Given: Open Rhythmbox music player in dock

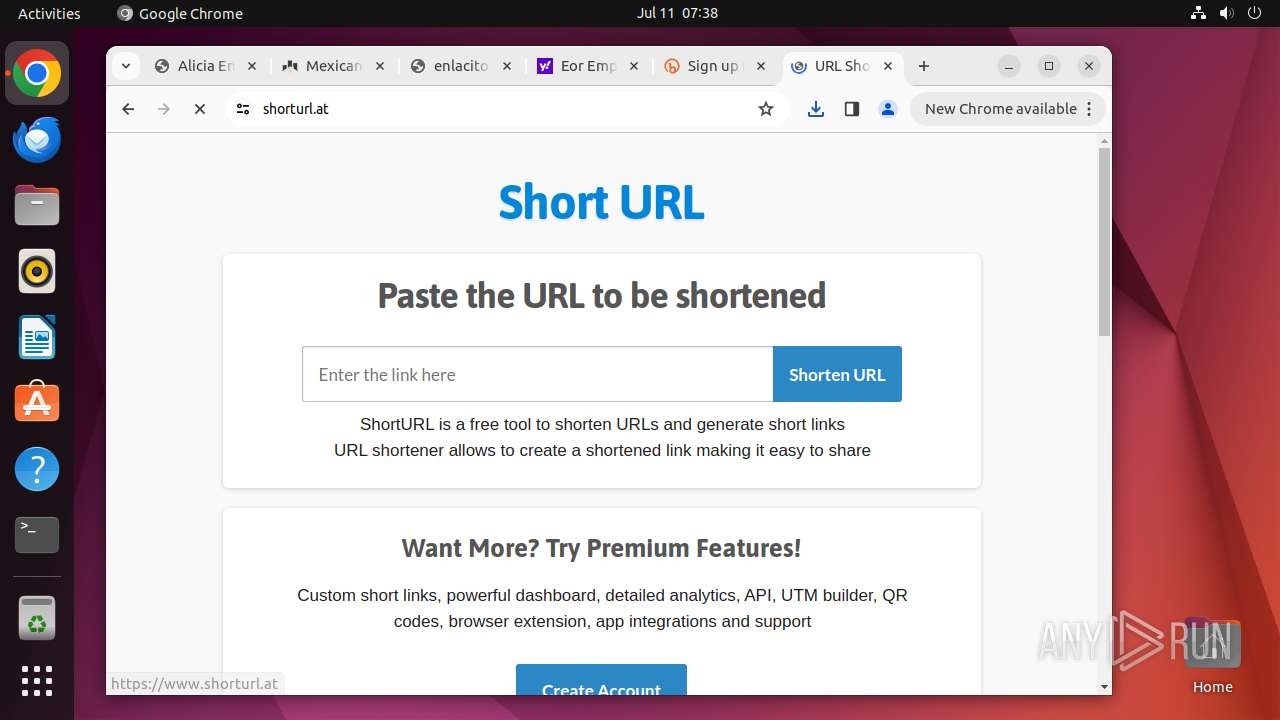Looking at the screenshot, I should (37, 272).
